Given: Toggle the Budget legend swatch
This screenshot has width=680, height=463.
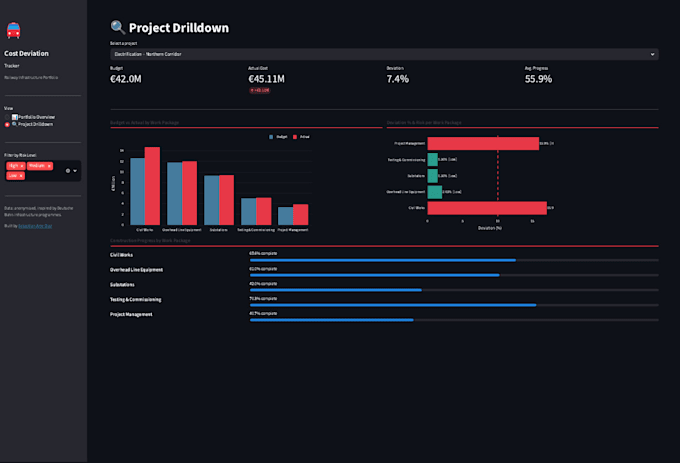Looking at the screenshot, I should coord(271,137).
